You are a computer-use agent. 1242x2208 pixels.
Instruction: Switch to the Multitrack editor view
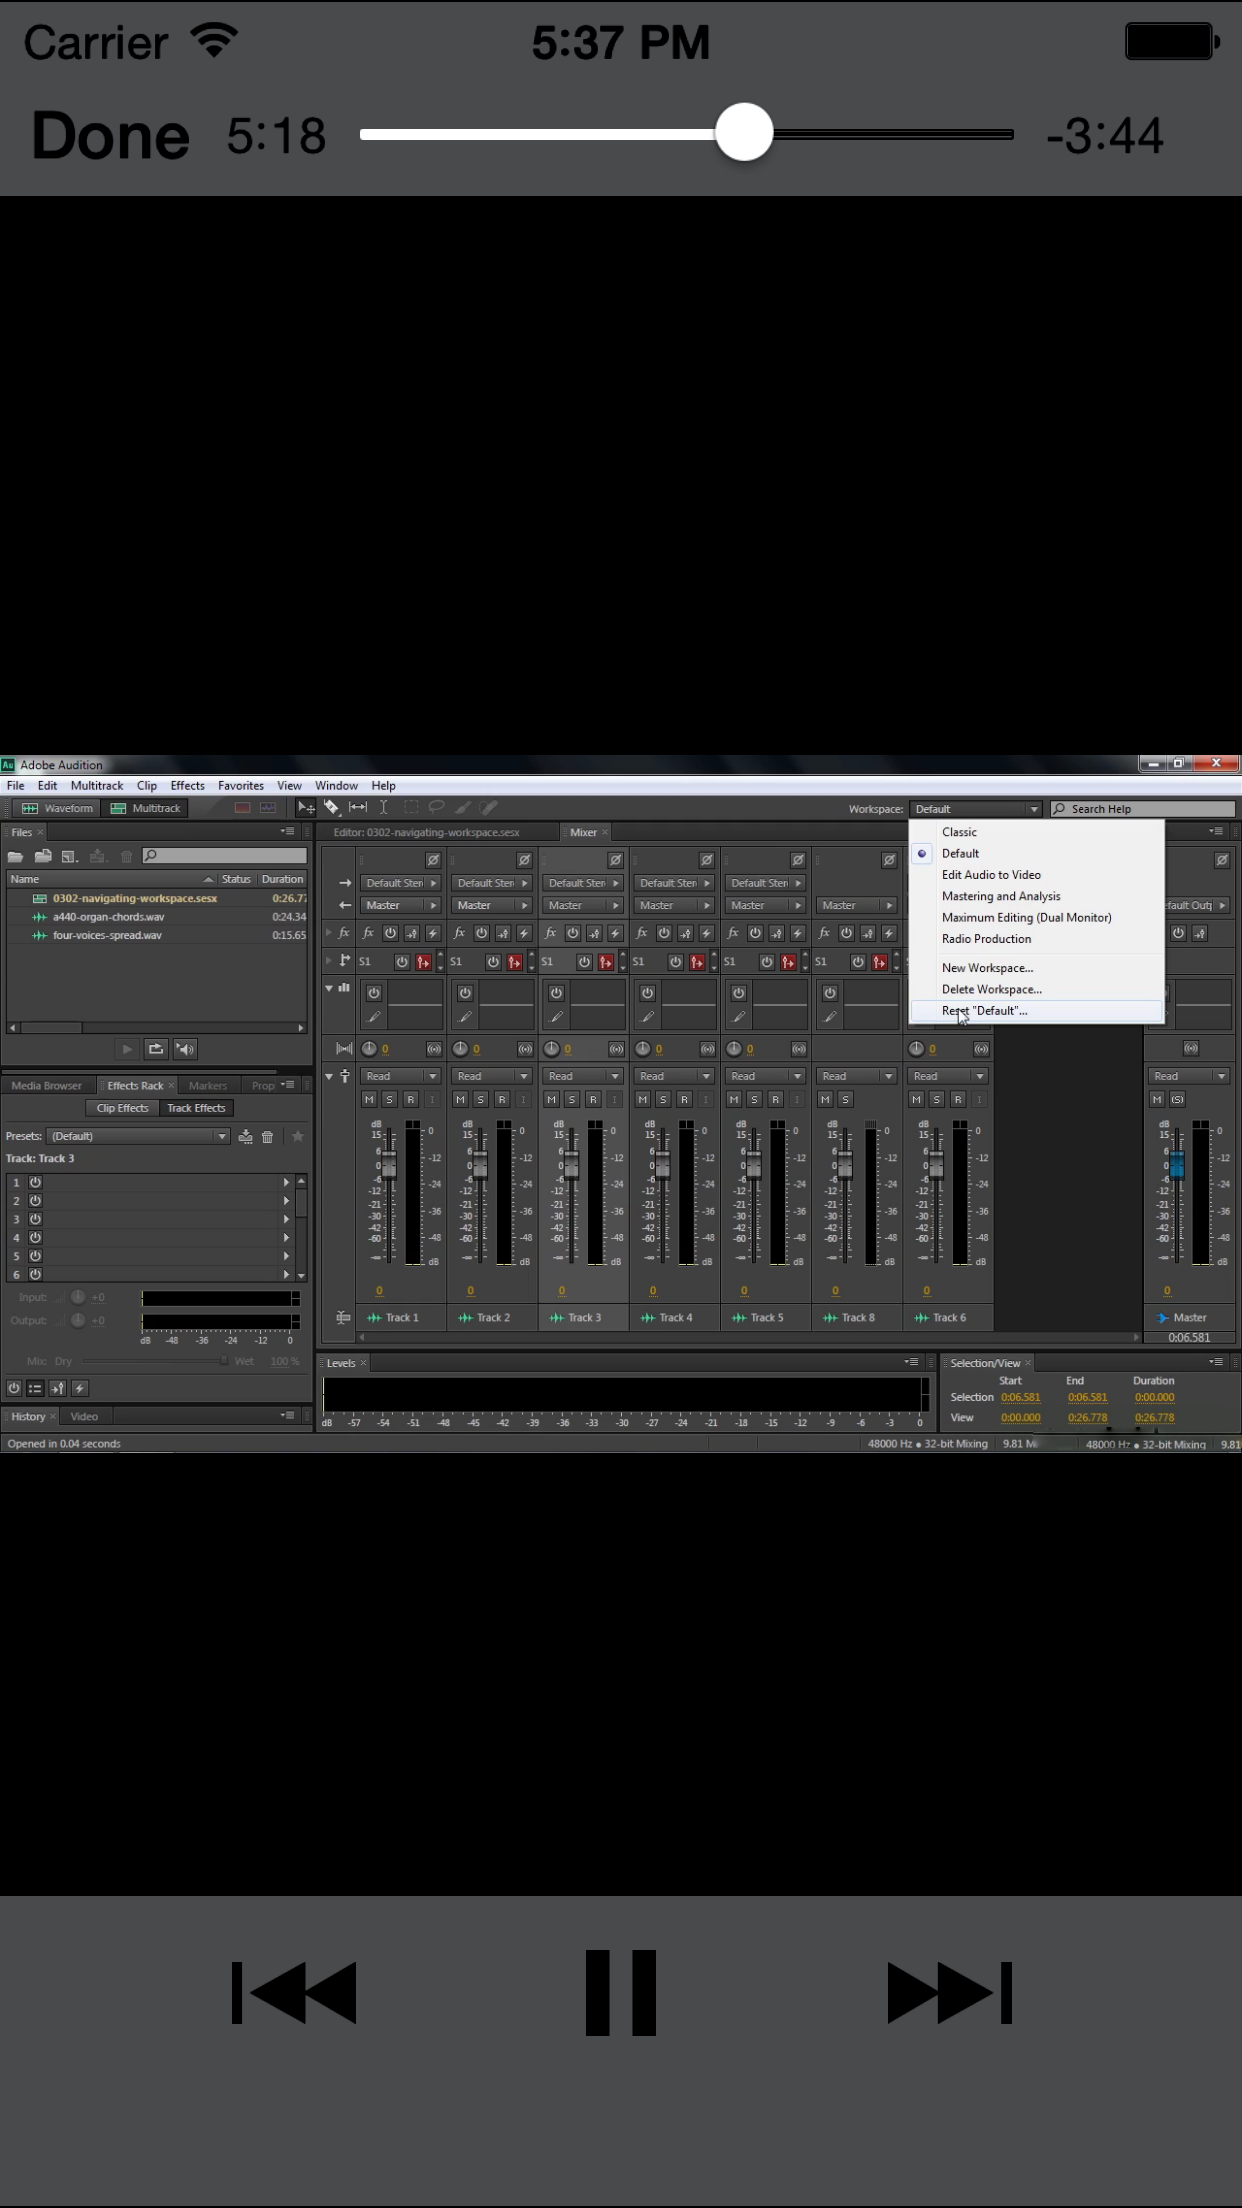[x=146, y=808]
